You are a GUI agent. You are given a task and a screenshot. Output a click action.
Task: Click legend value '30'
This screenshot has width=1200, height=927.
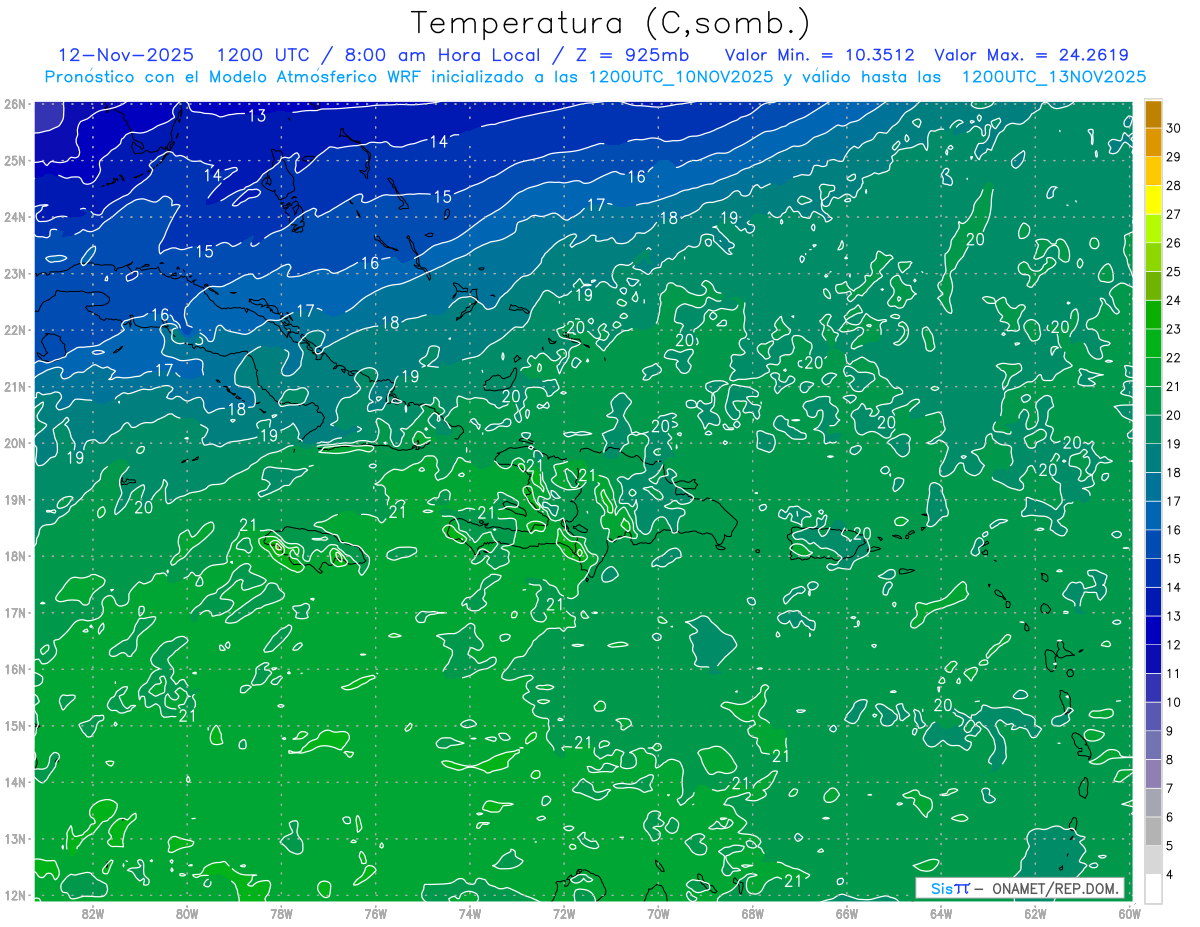tap(1173, 128)
